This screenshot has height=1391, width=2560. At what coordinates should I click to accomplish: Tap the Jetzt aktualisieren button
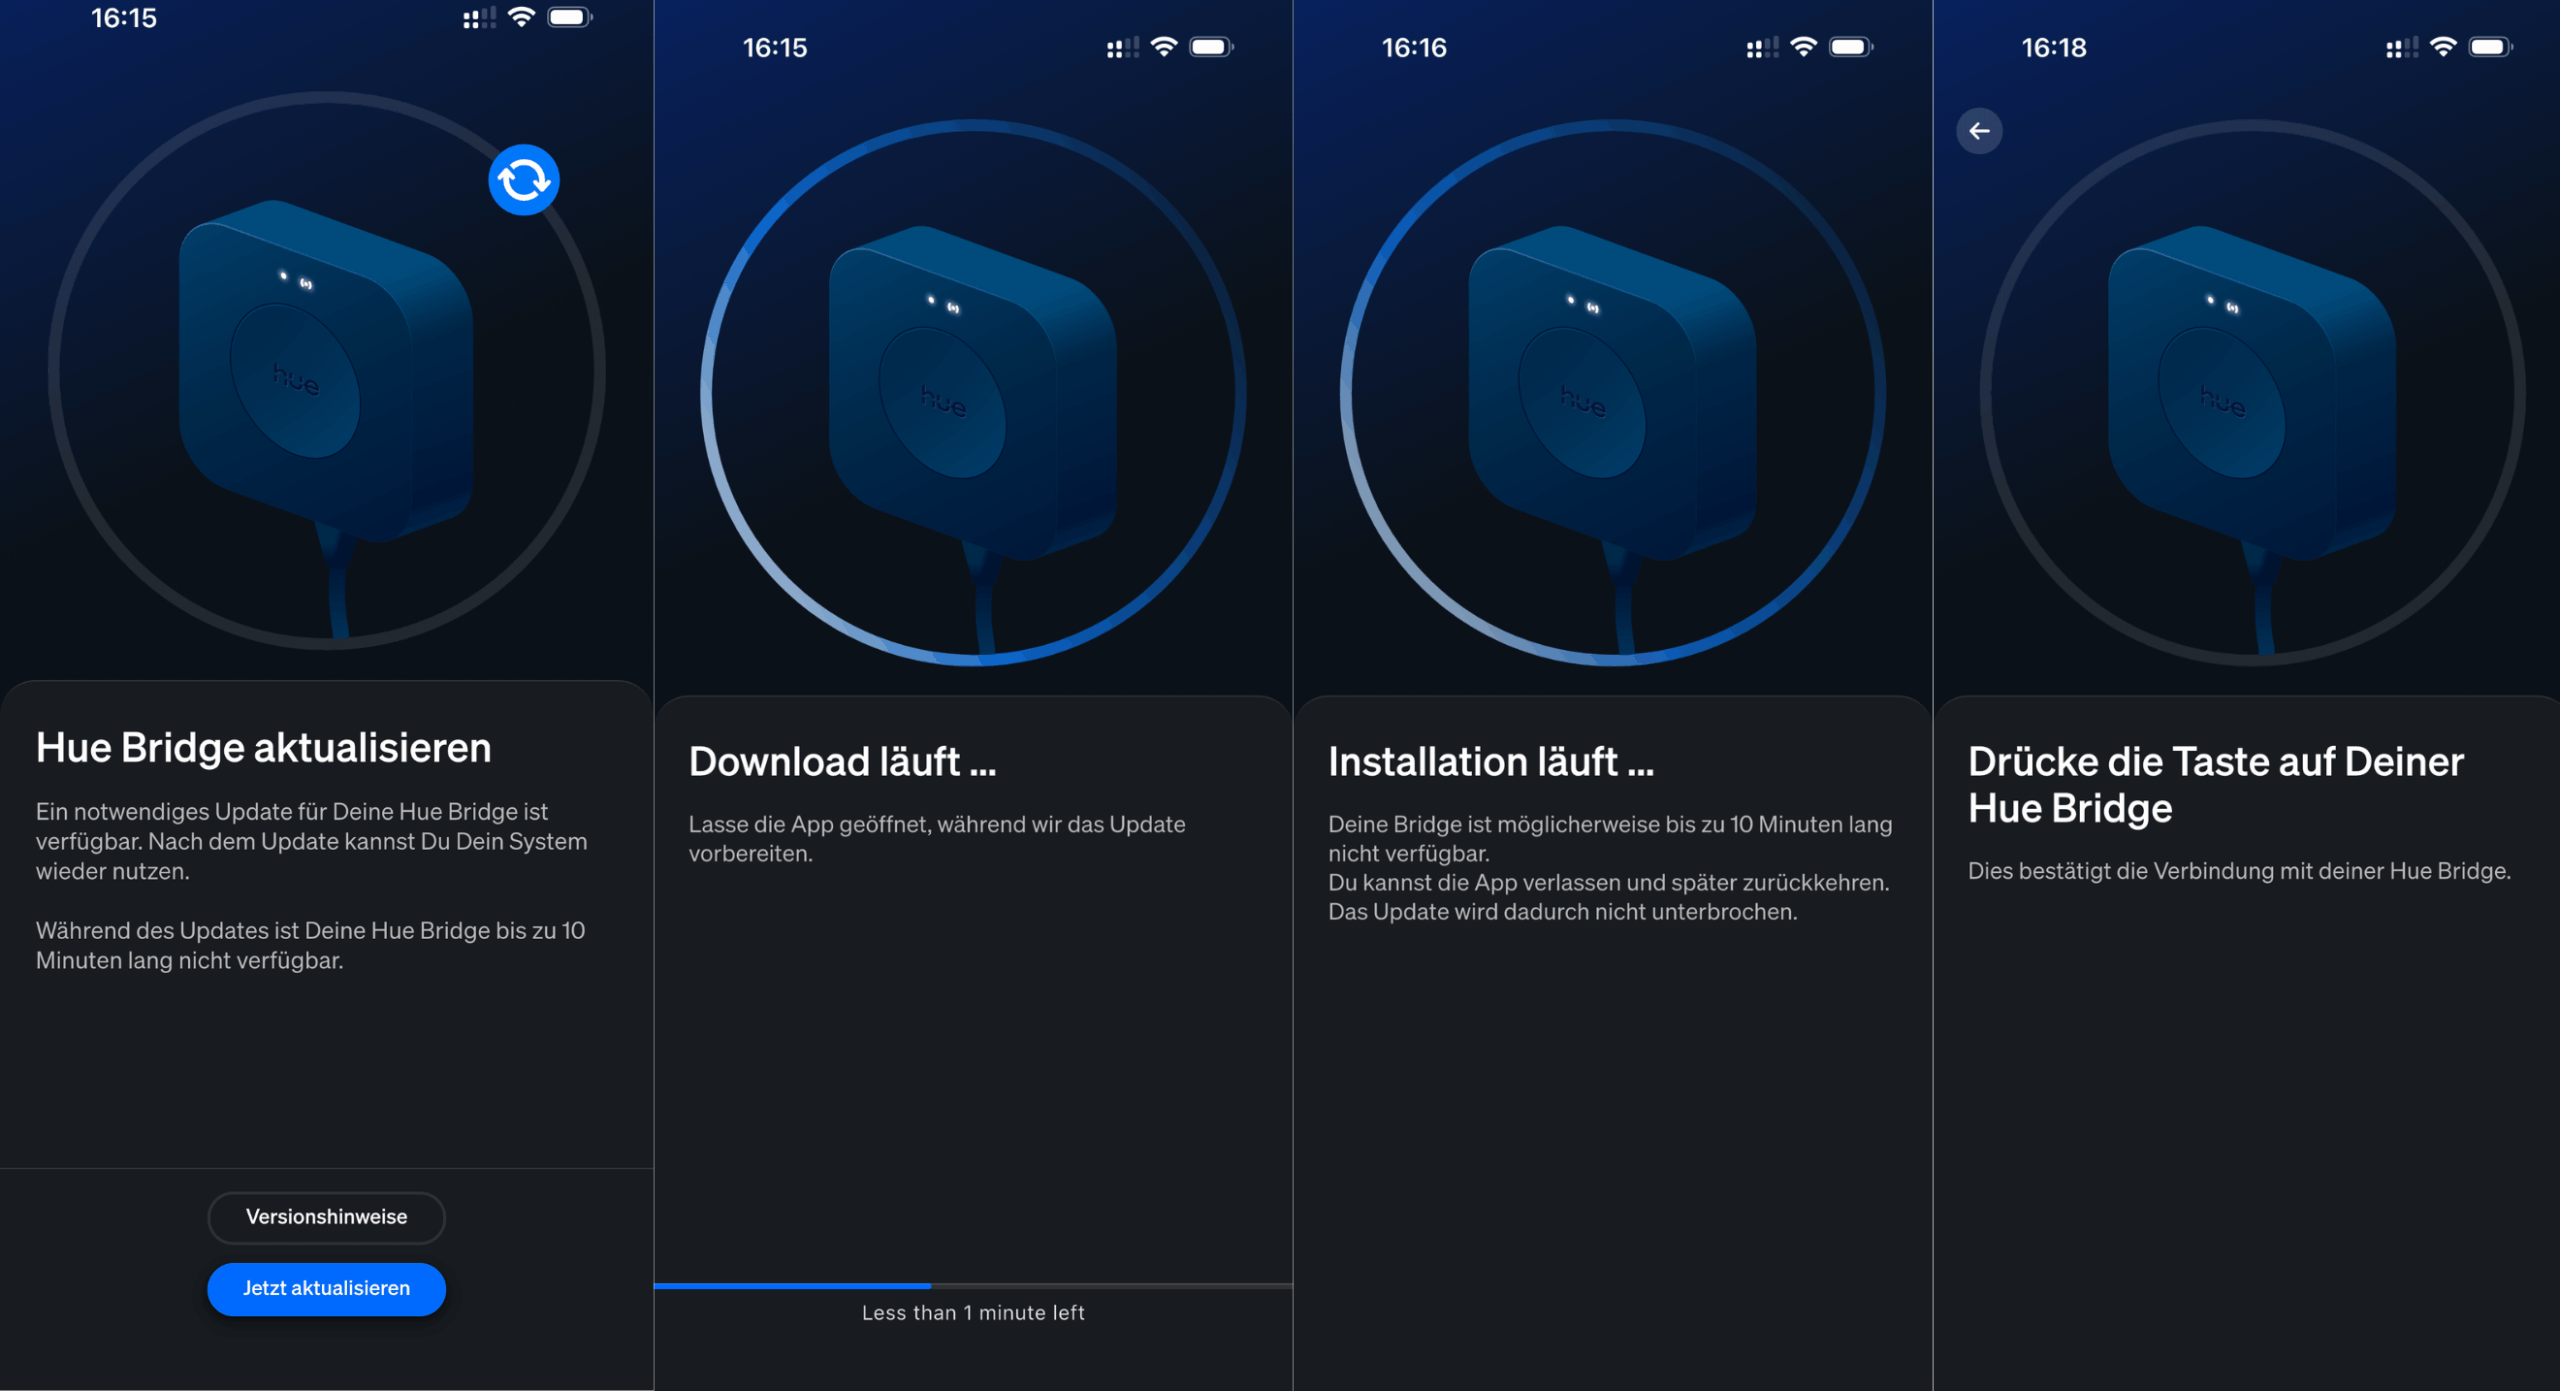(326, 1288)
